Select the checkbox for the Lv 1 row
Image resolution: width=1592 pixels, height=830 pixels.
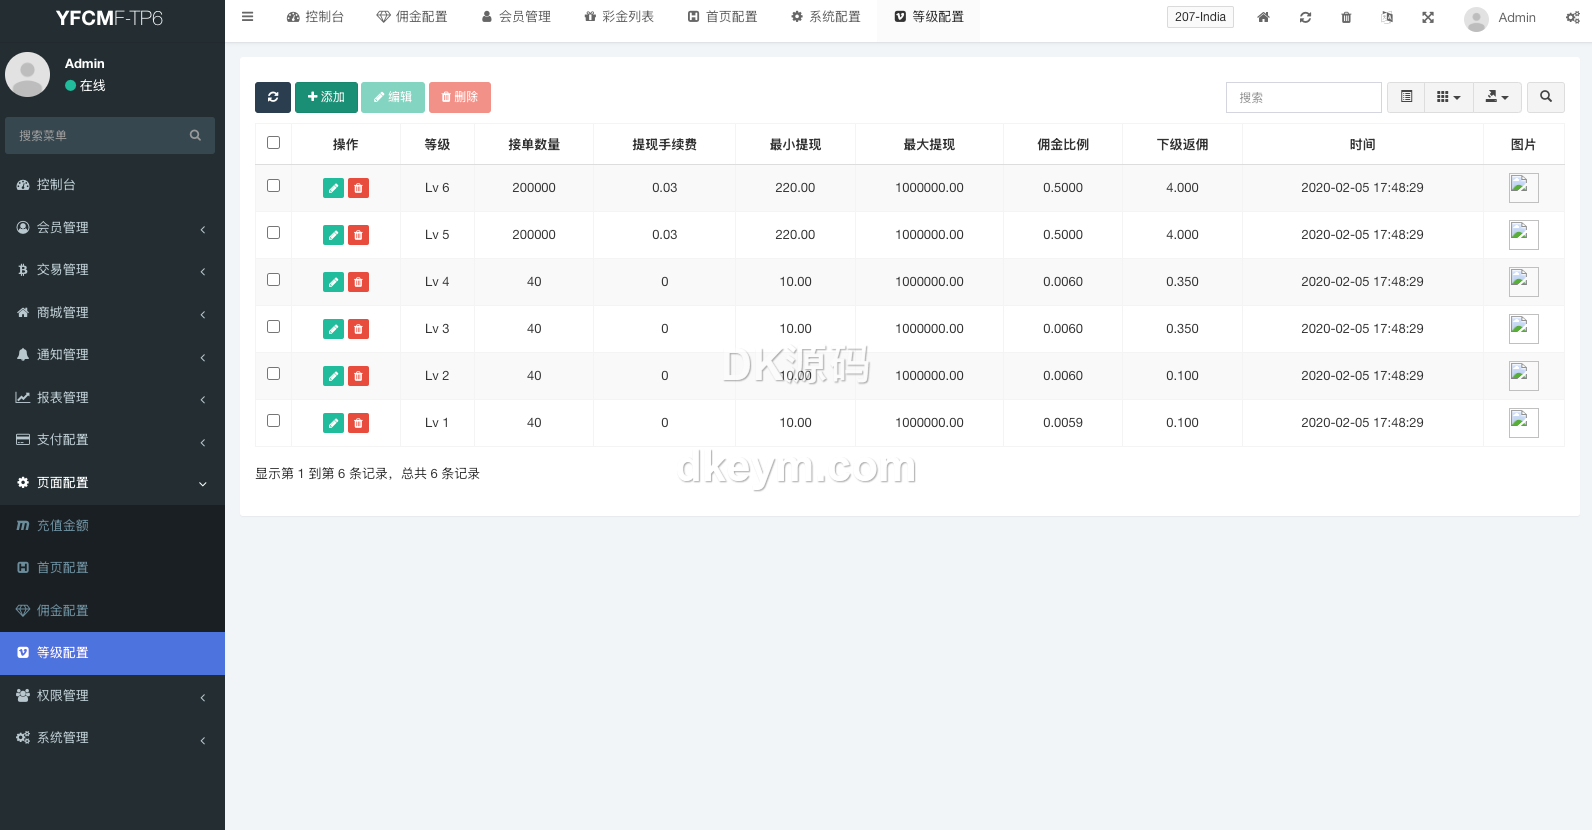pos(273,421)
